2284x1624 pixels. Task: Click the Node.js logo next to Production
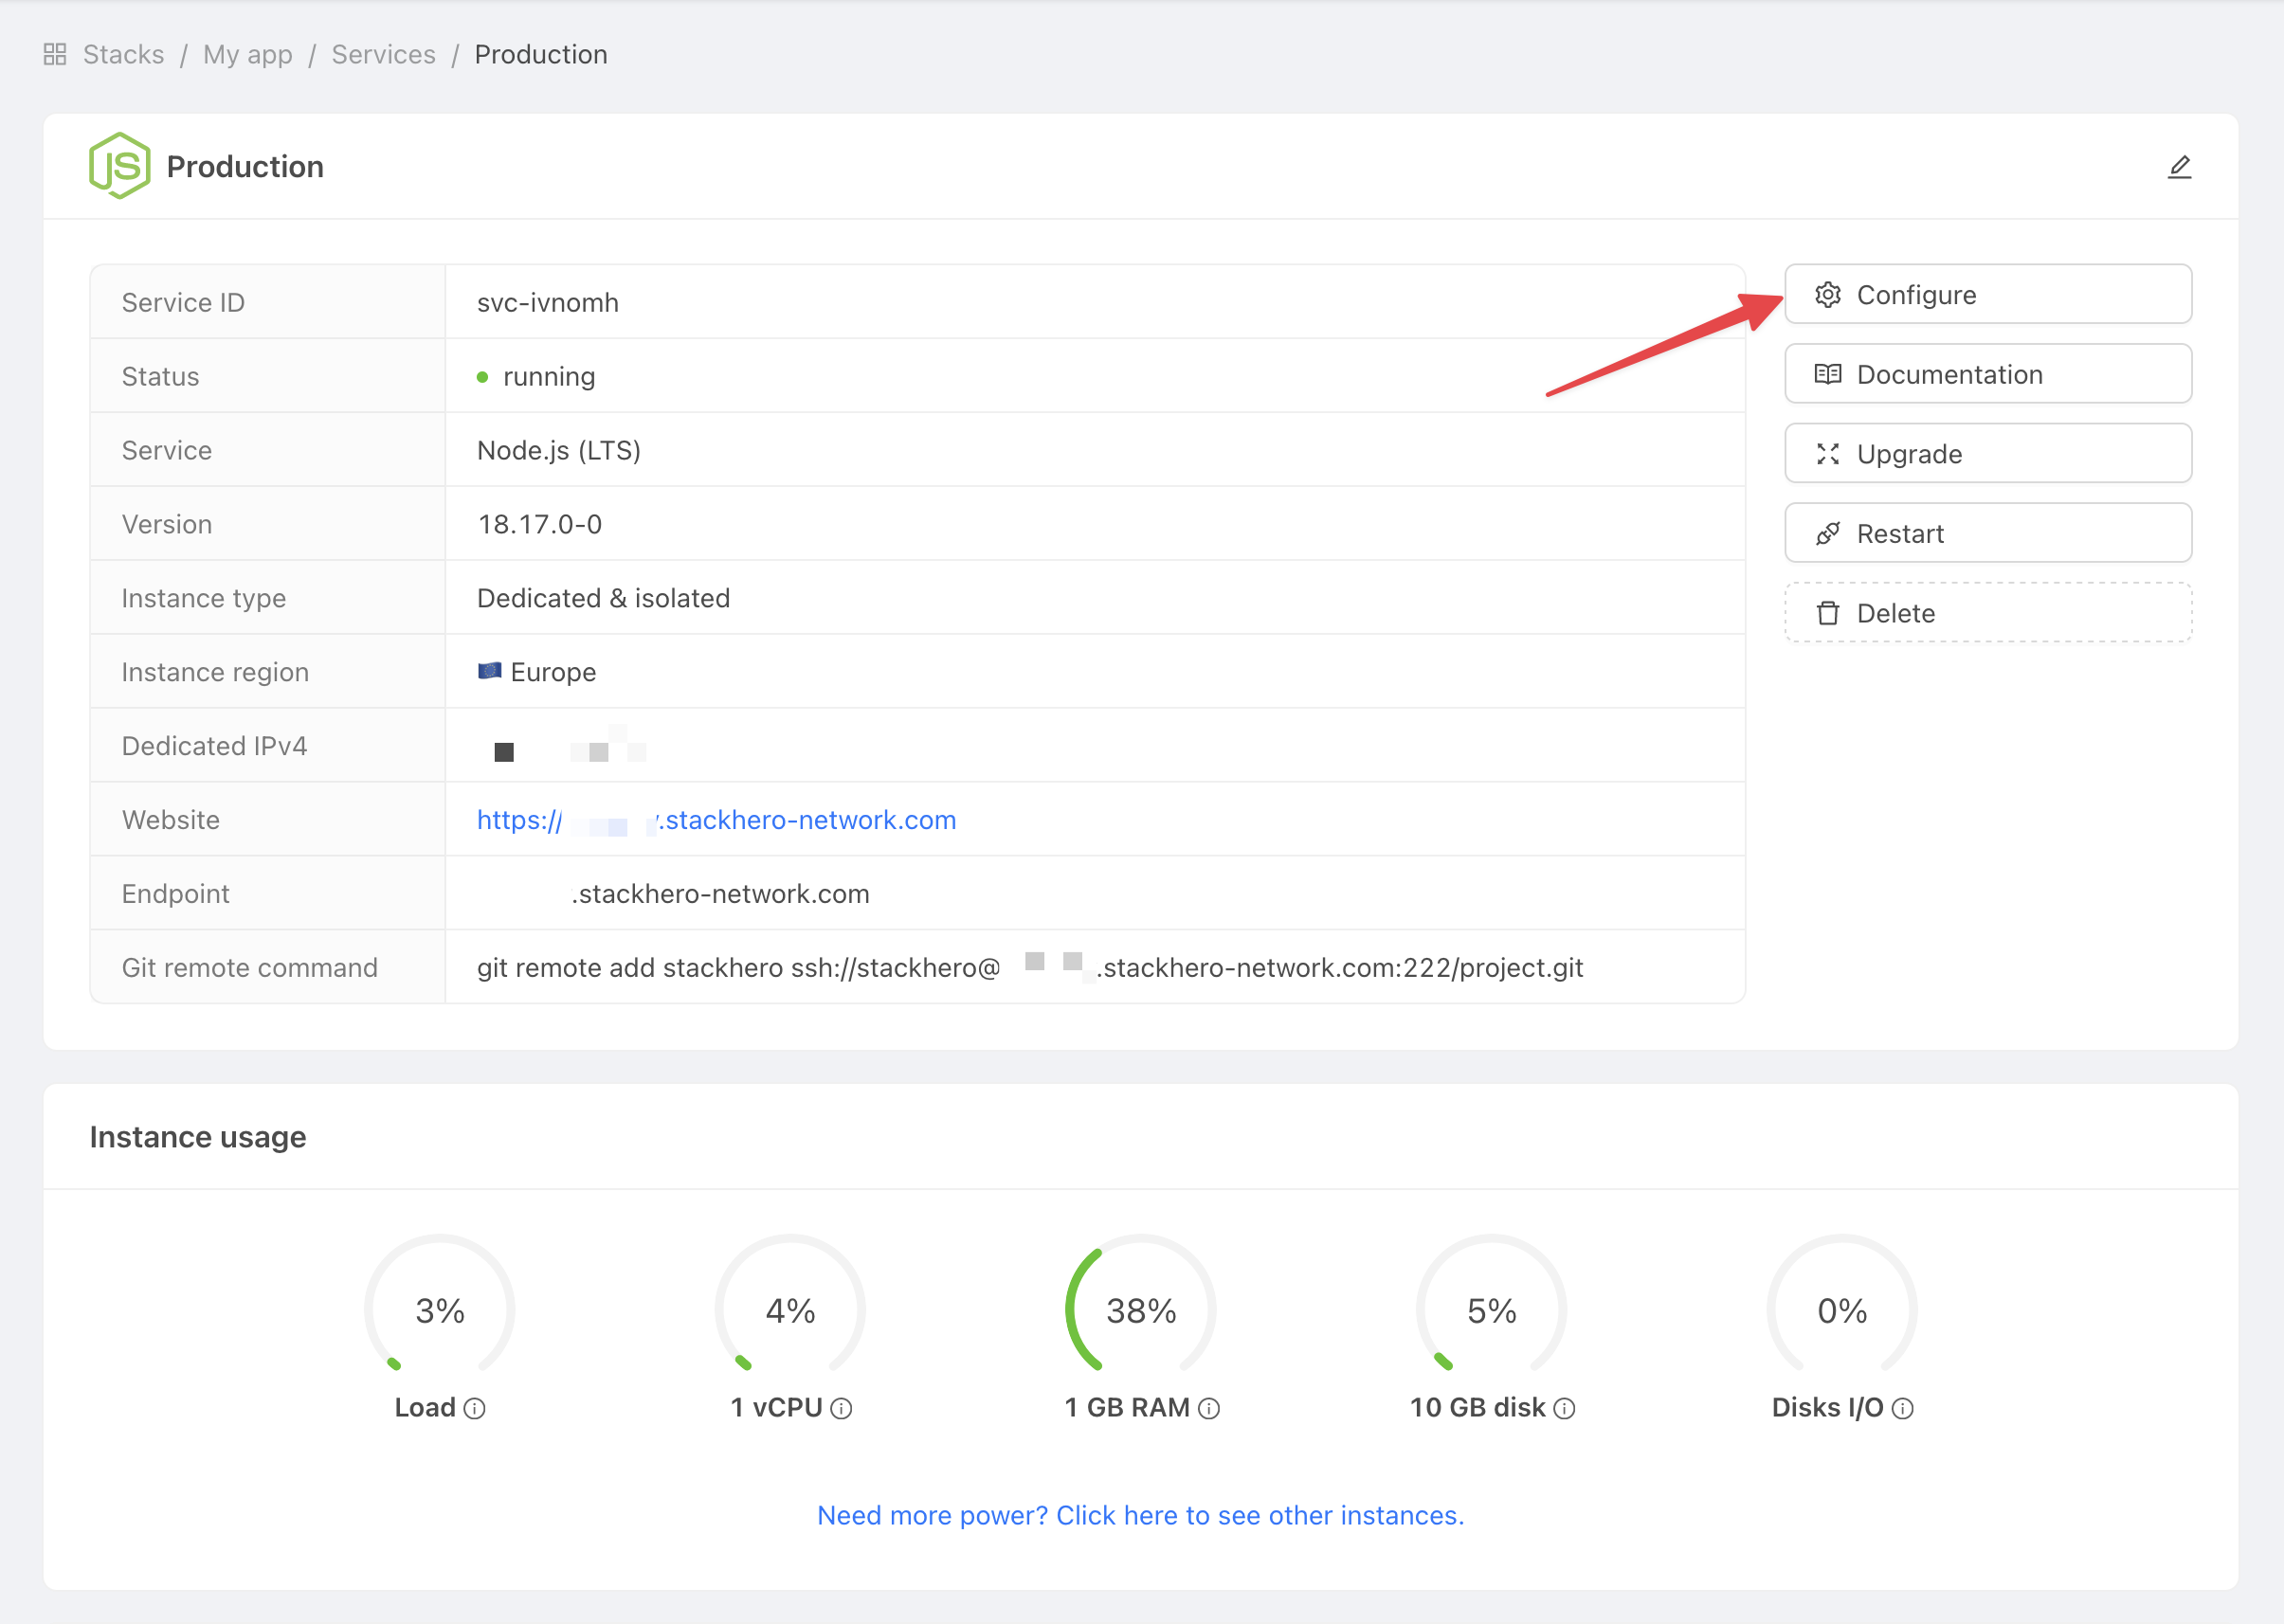click(118, 165)
